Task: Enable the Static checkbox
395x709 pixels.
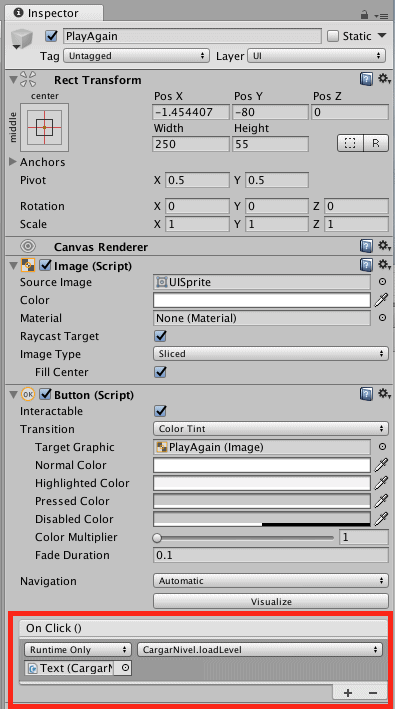Action: 333,36
